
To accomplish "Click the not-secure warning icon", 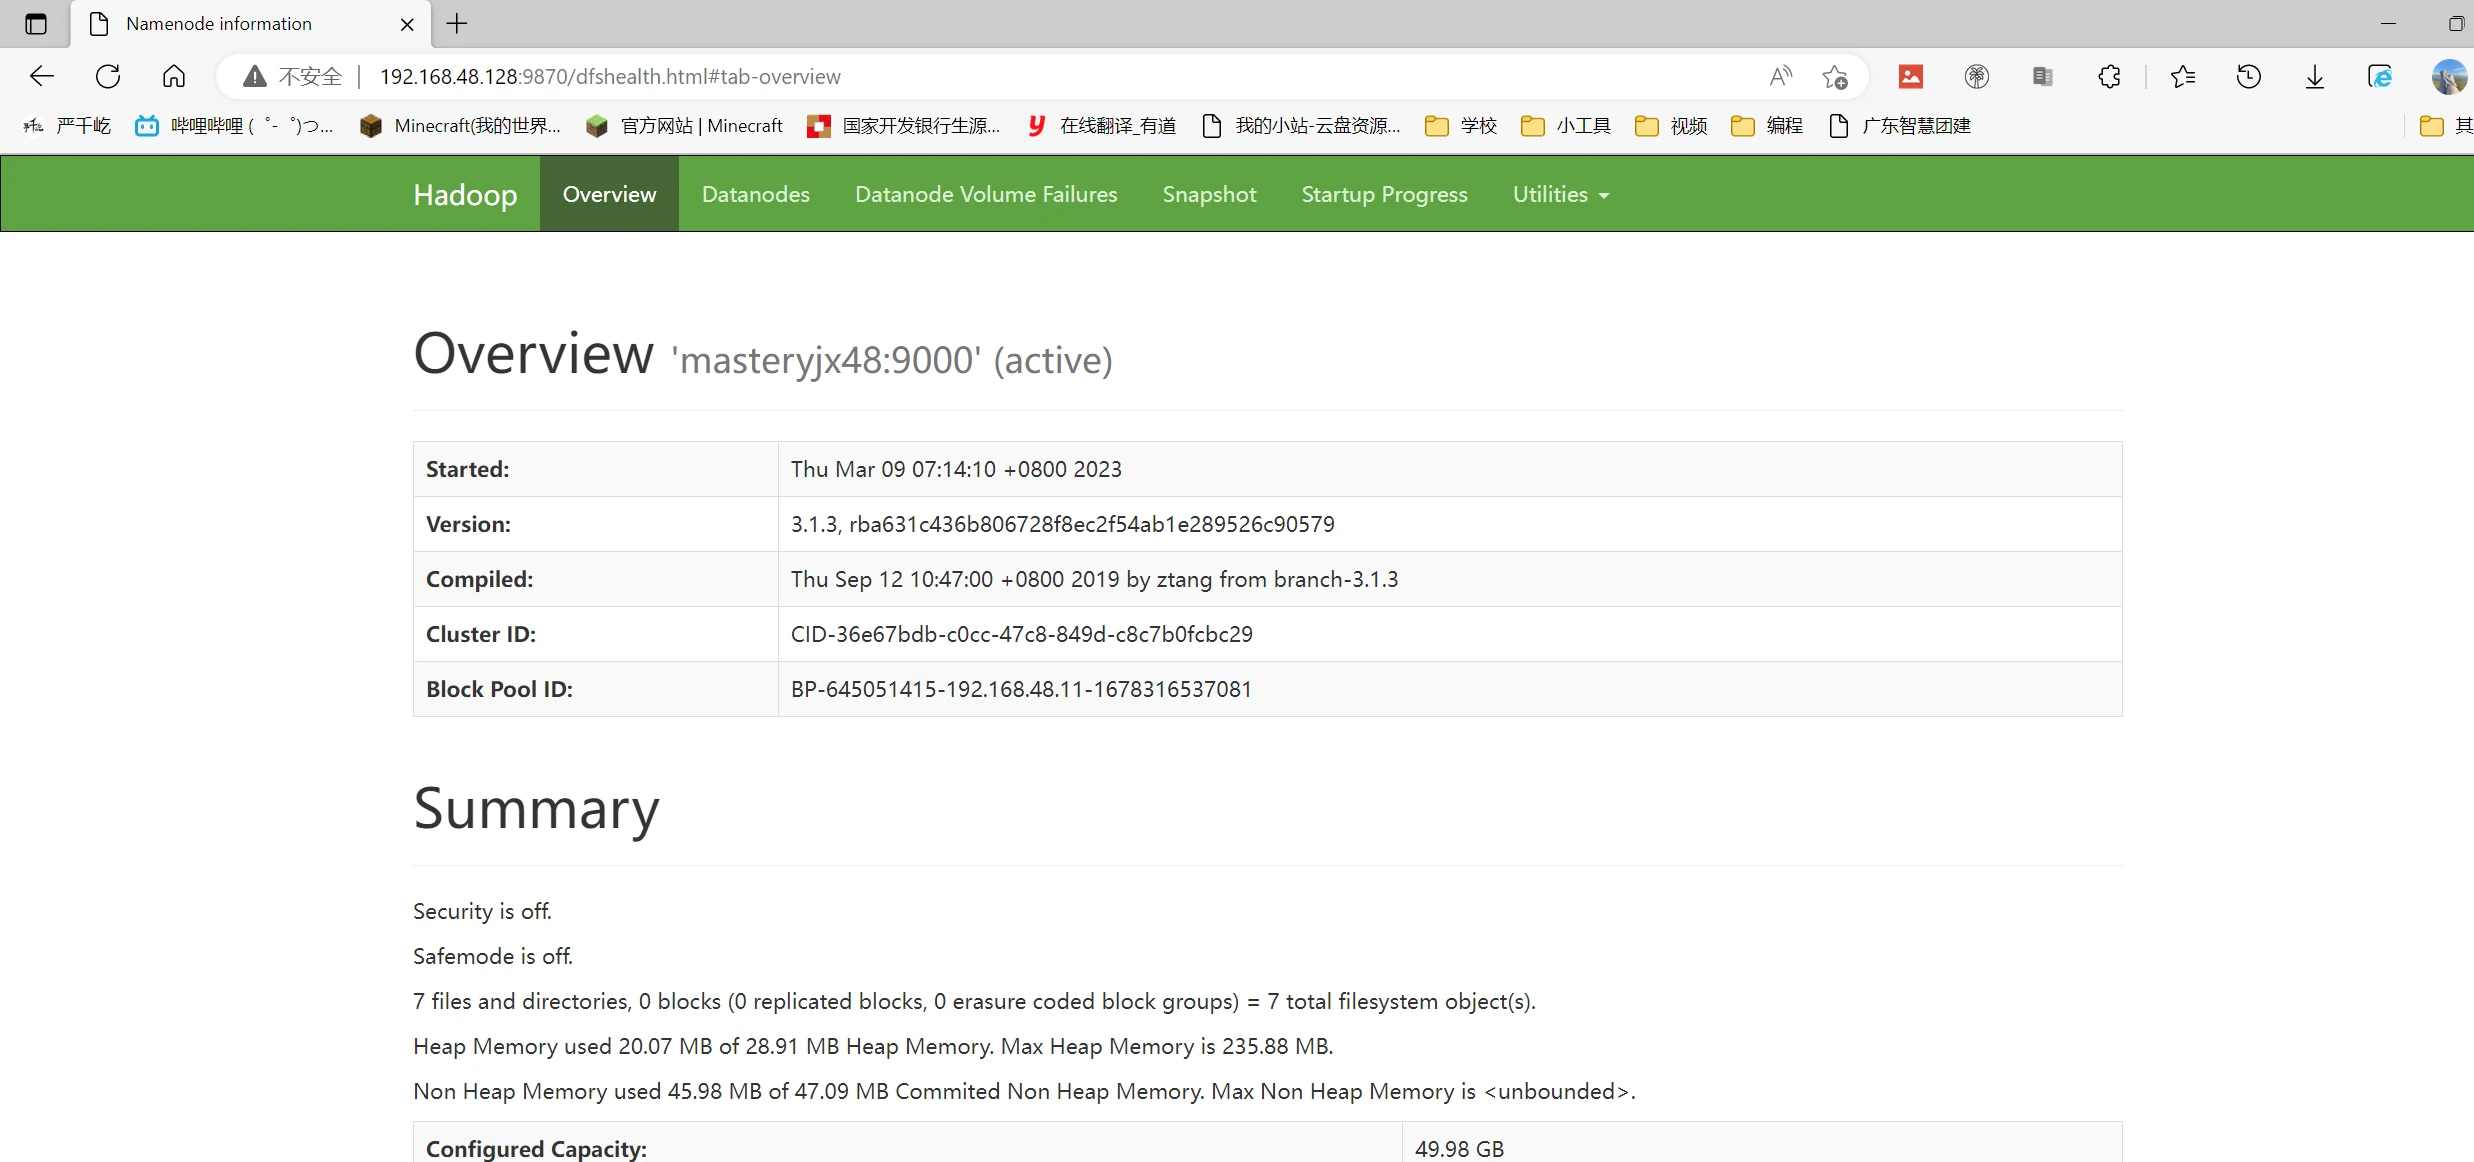I will [x=255, y=76].
